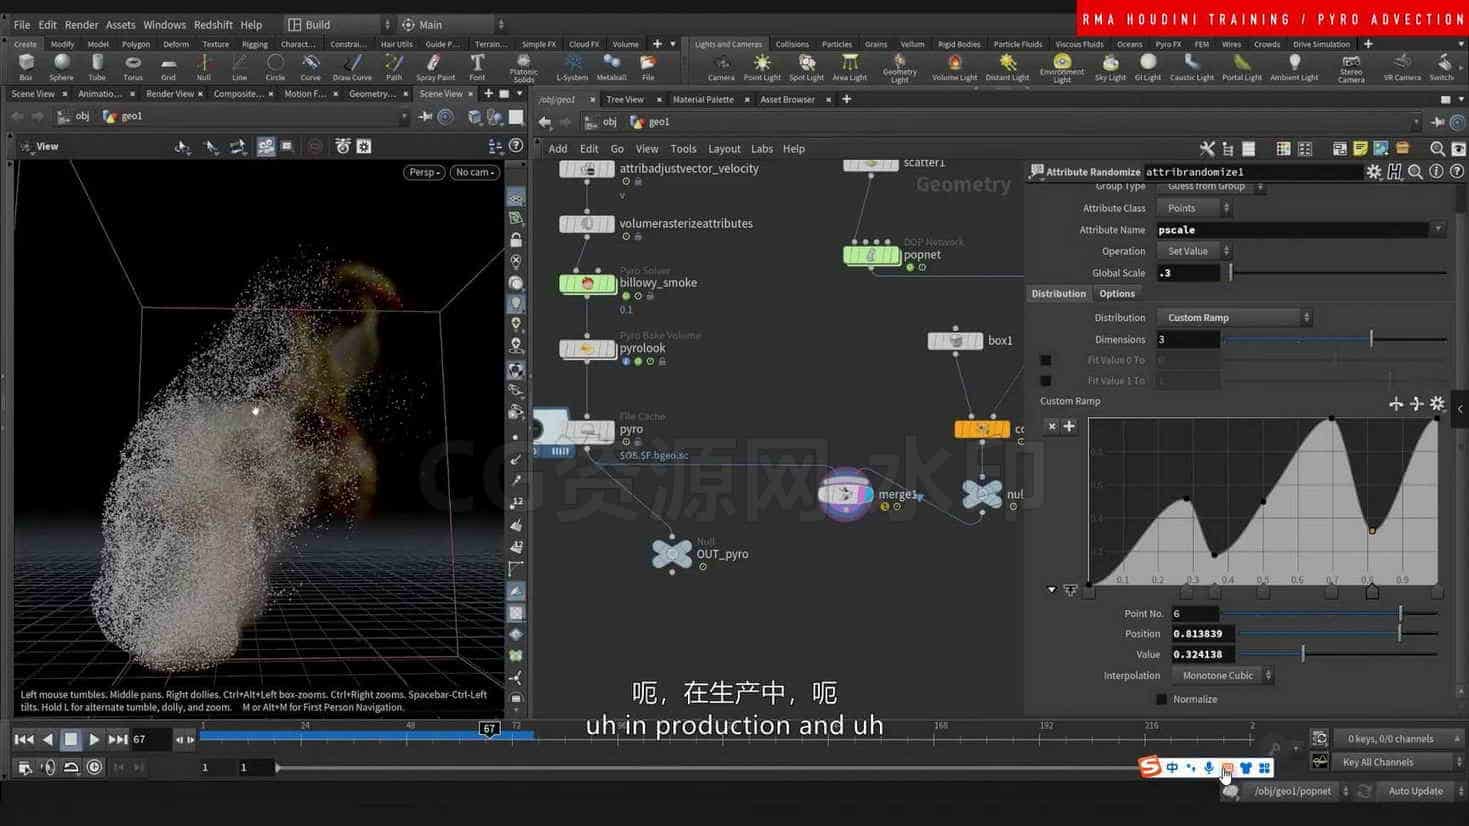This screenshot has width=1469, height=826.
Task: Switch to the Options tab
Action: point(1117,294)
